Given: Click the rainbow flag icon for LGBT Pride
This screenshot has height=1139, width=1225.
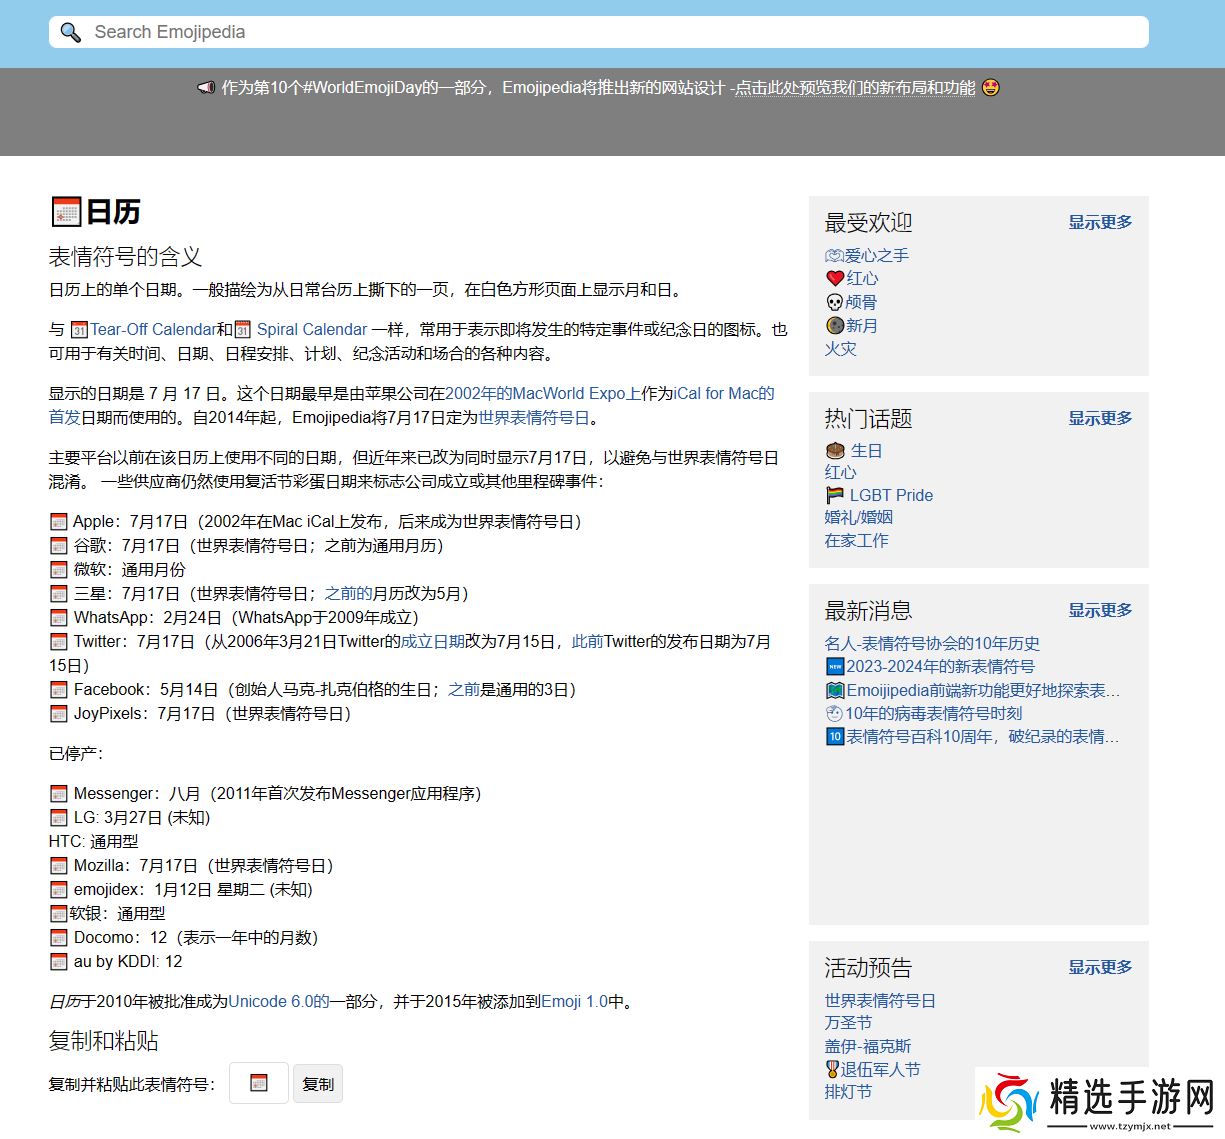Looking at the screenshot, I should pos(835,495).
